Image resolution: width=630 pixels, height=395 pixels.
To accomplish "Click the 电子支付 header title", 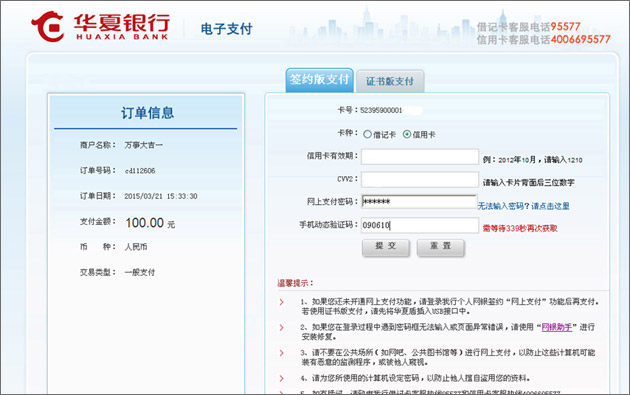I will coord(226,29).
